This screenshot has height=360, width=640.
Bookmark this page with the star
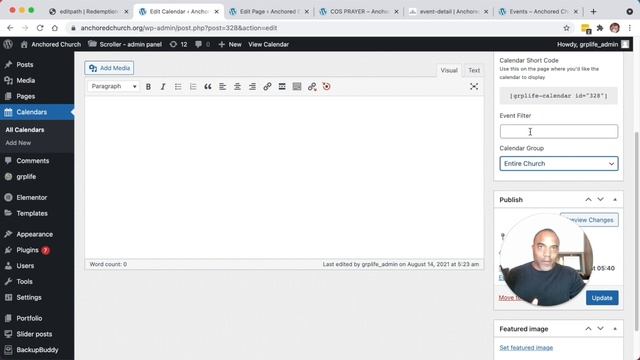567,28
